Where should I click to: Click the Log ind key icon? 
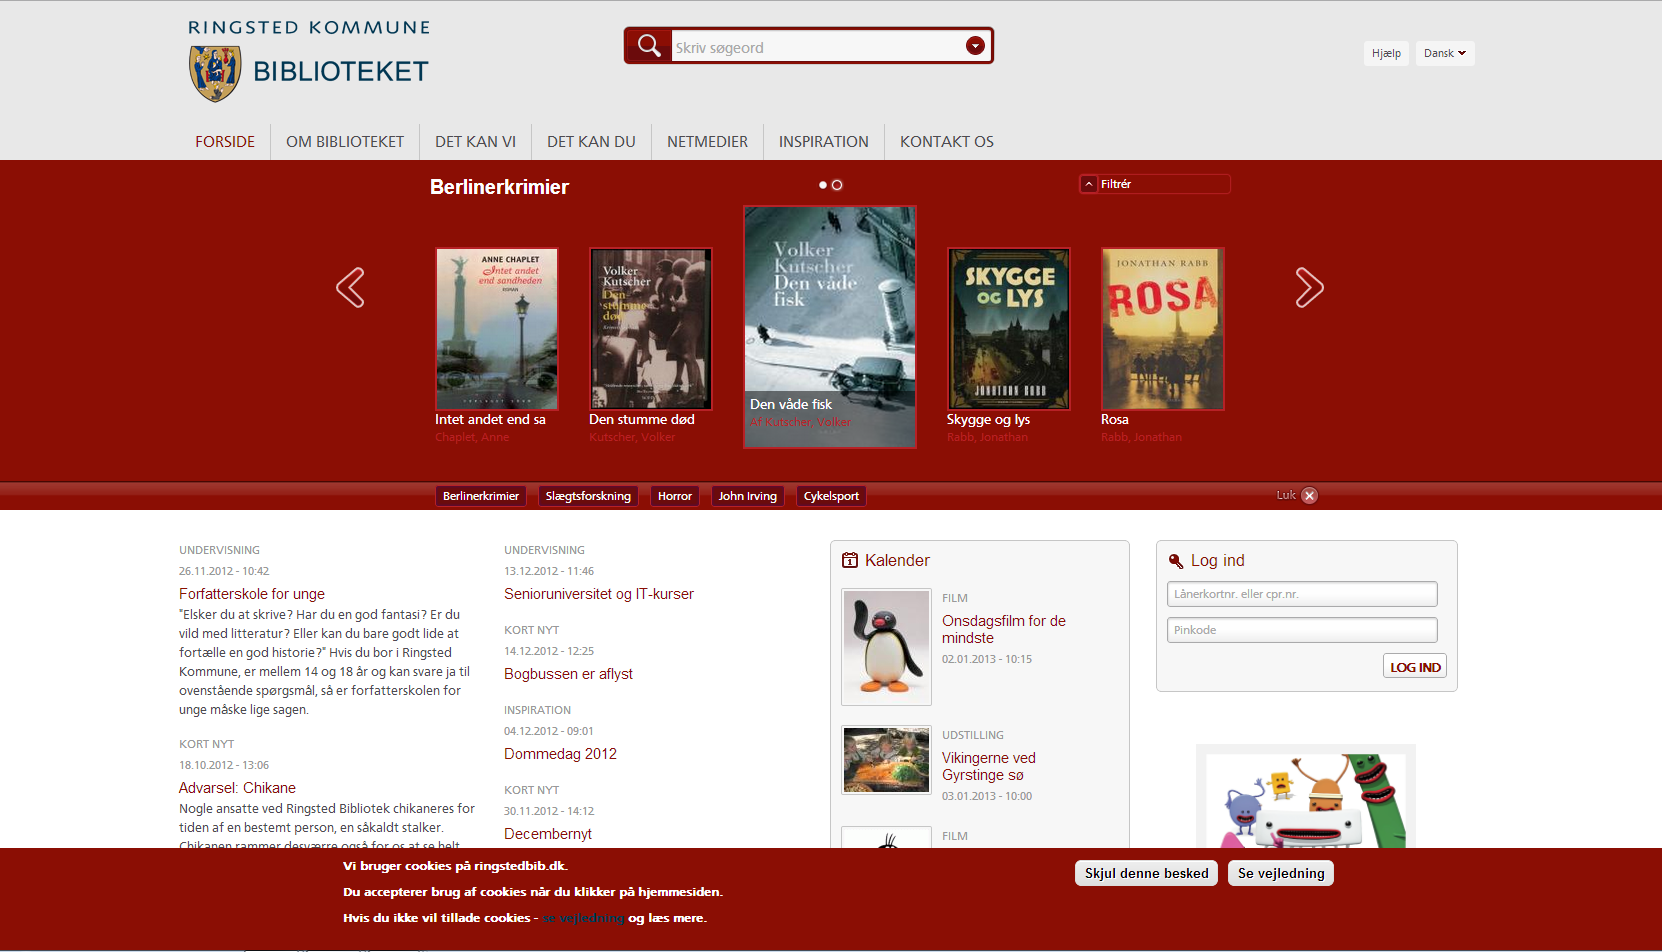coord(1176,561)
